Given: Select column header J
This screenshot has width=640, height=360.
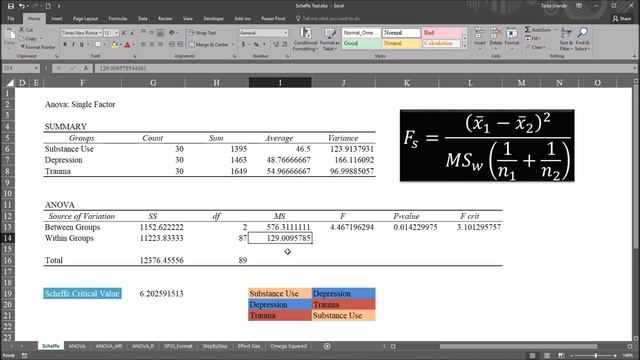Looking at the screenshot, I should 343,83.
